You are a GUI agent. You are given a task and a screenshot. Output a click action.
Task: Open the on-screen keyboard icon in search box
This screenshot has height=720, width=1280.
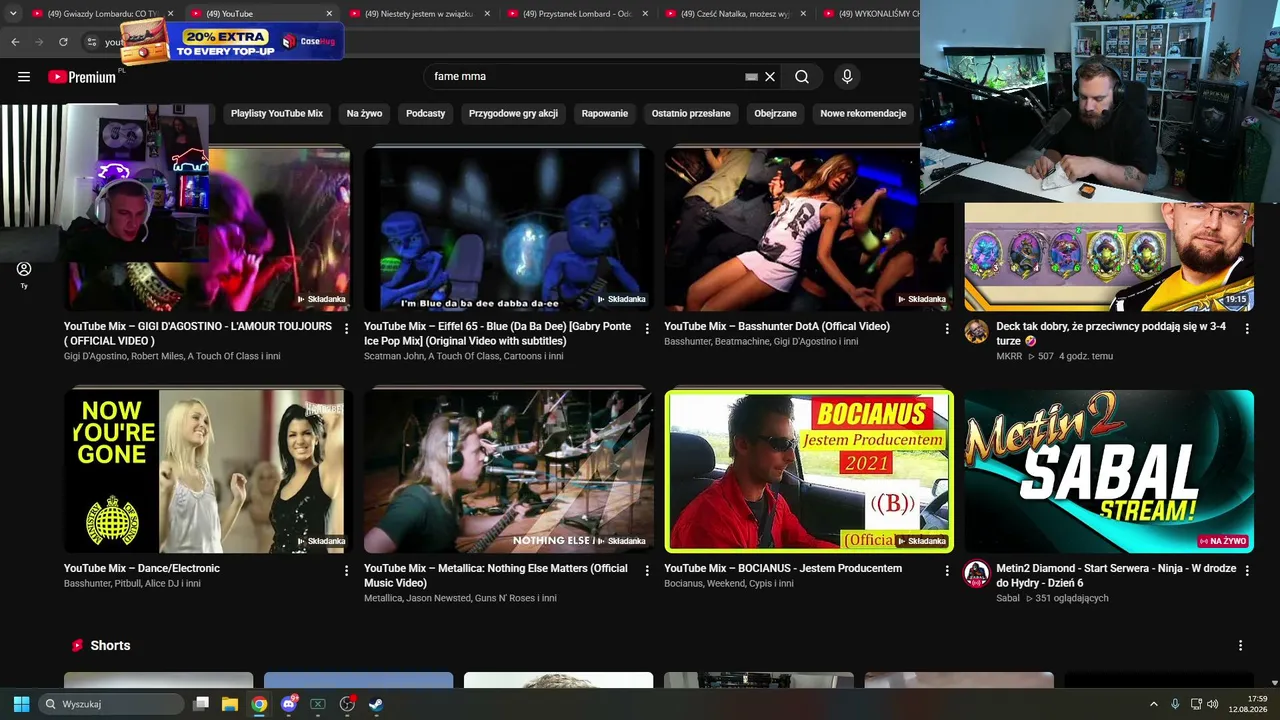tap(751, 77)
